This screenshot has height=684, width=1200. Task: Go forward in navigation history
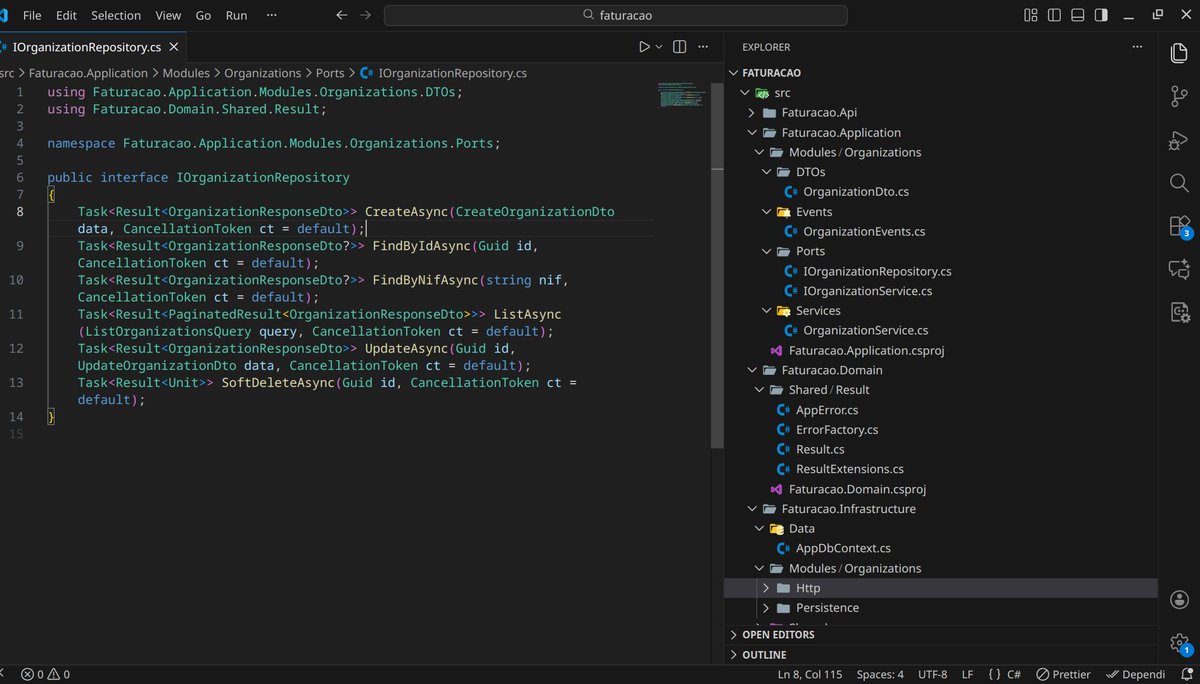[365, 15]
